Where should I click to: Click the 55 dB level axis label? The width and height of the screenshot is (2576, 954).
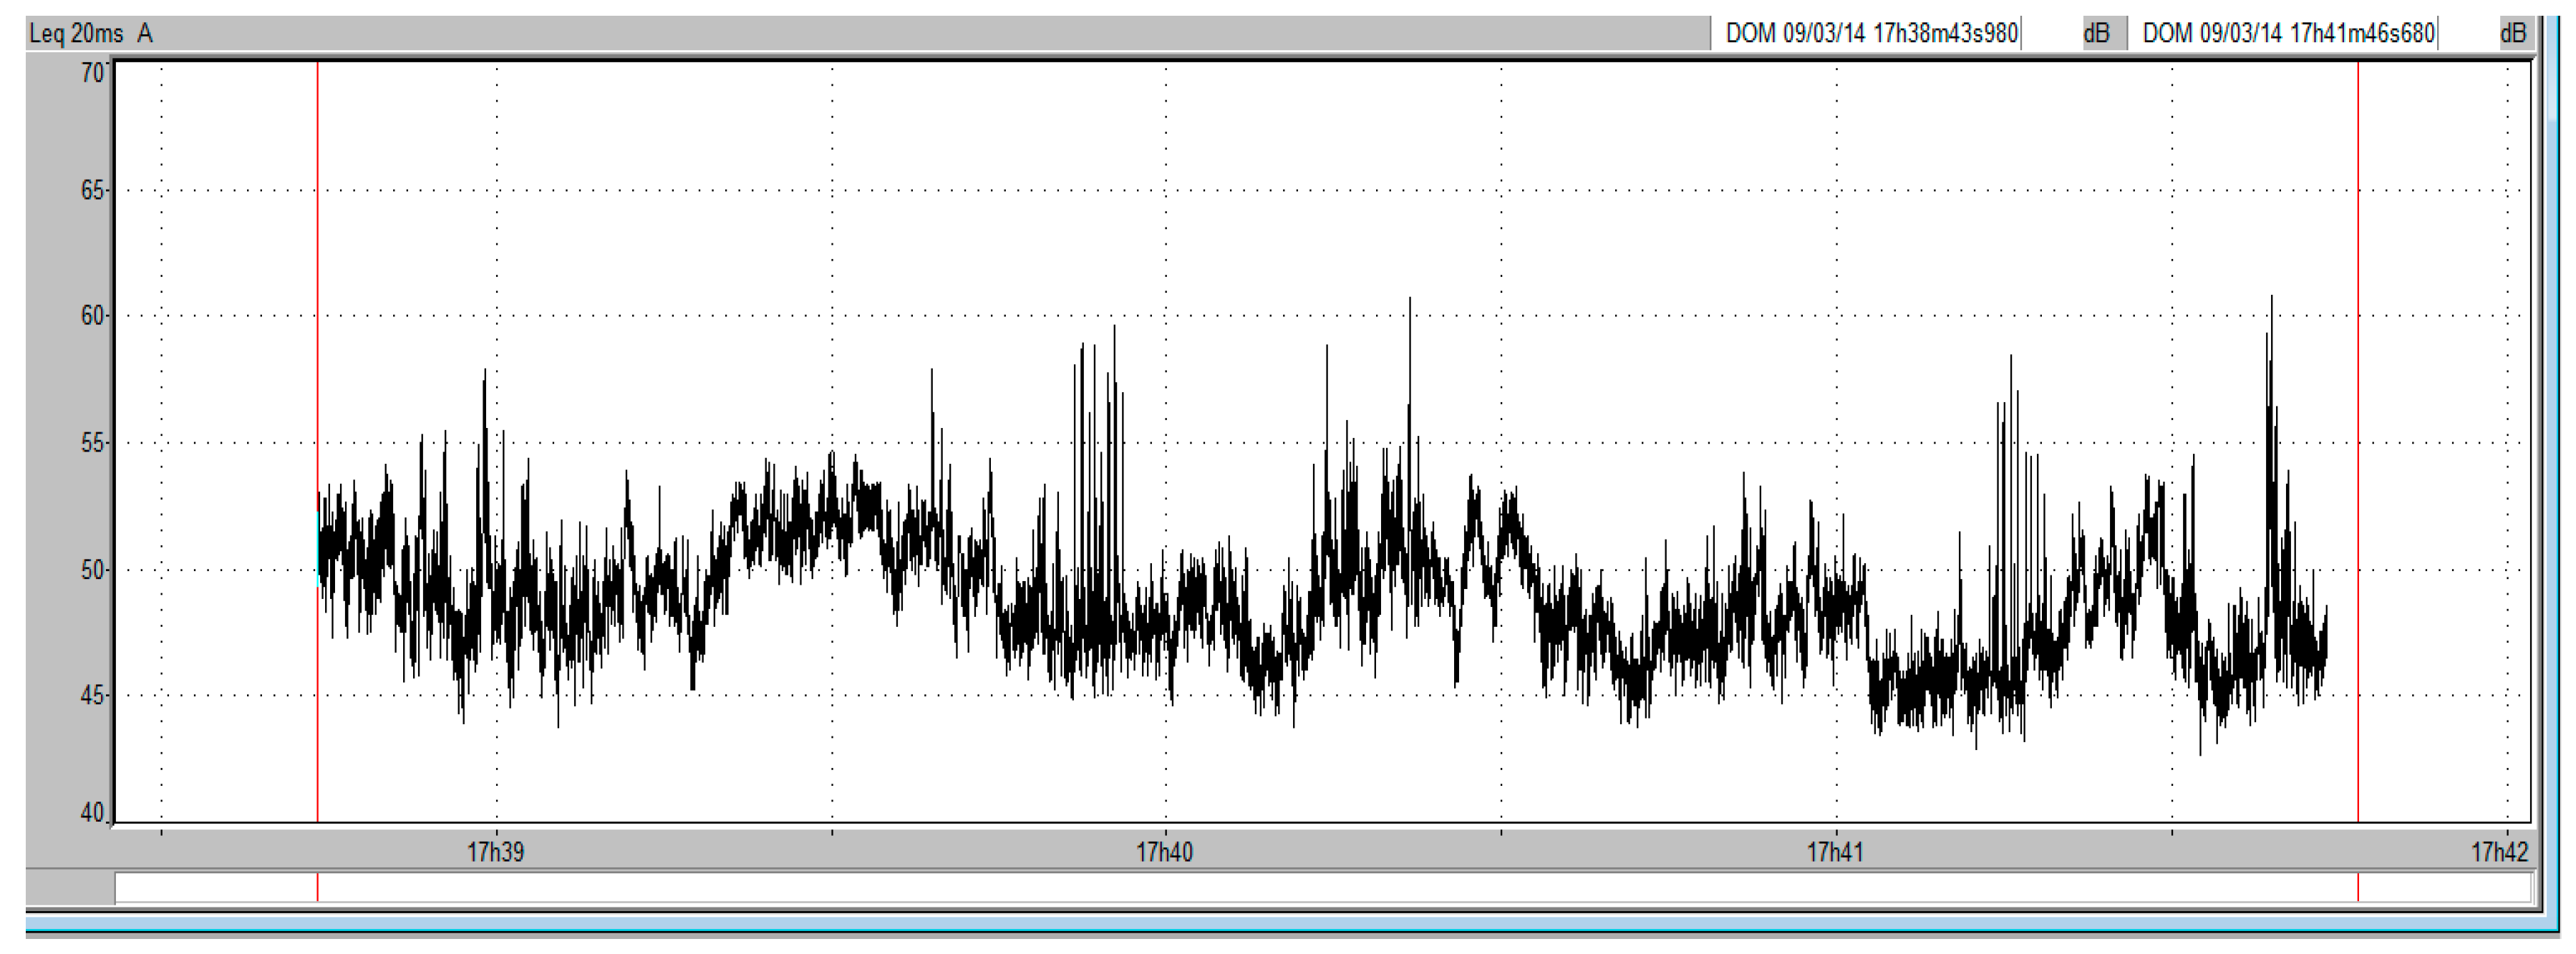[92, 443]
